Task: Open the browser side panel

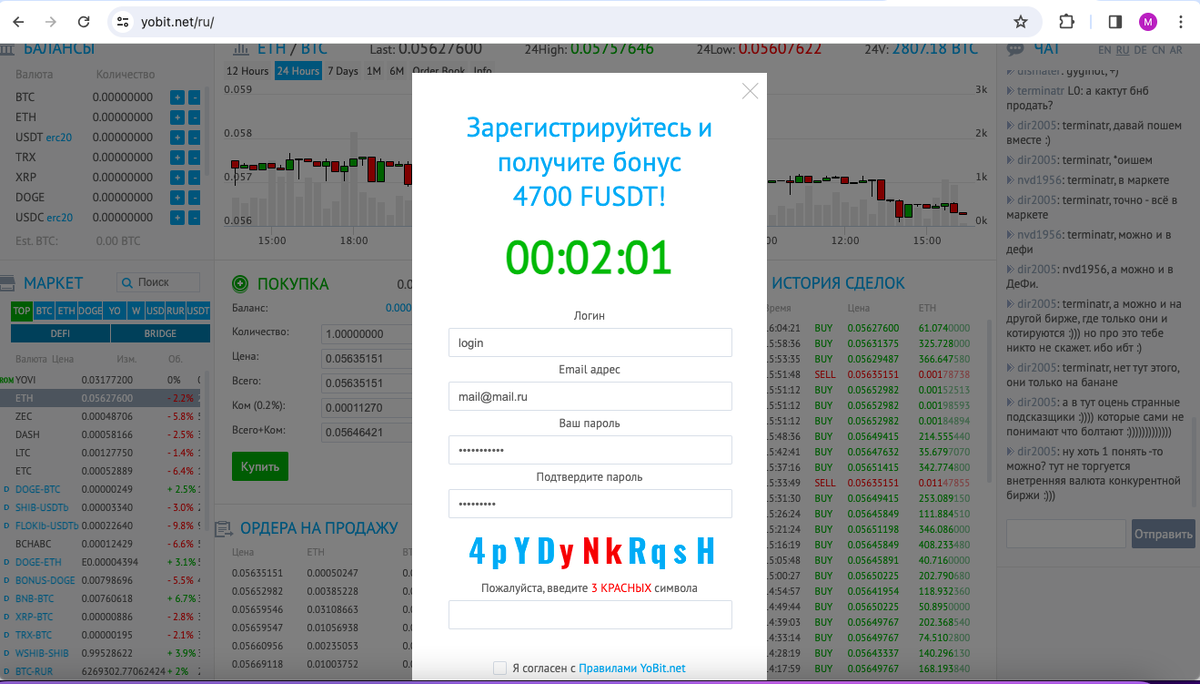Action: [1115, 21]
